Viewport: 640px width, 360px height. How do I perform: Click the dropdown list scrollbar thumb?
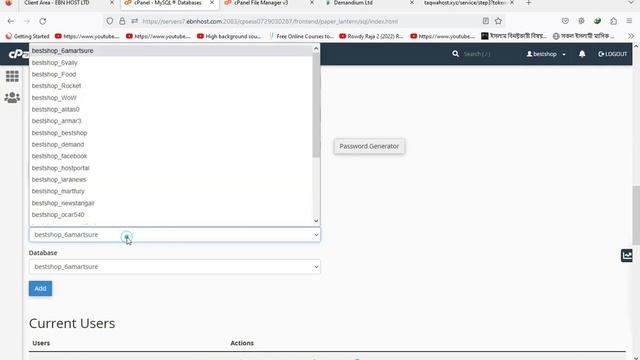pyautogui.click(x=316, y=104)
